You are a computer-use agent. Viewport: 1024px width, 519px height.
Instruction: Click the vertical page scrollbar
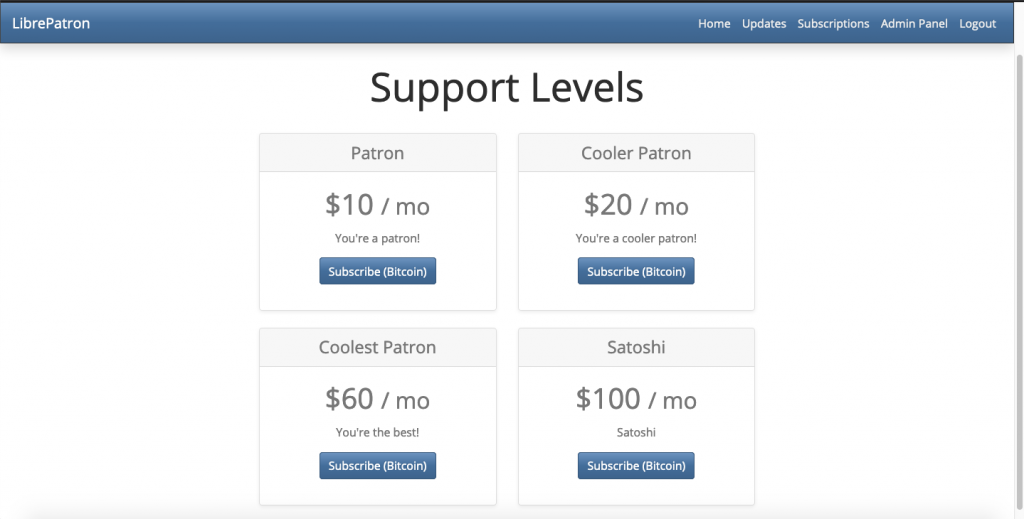tap(1019, 281)
